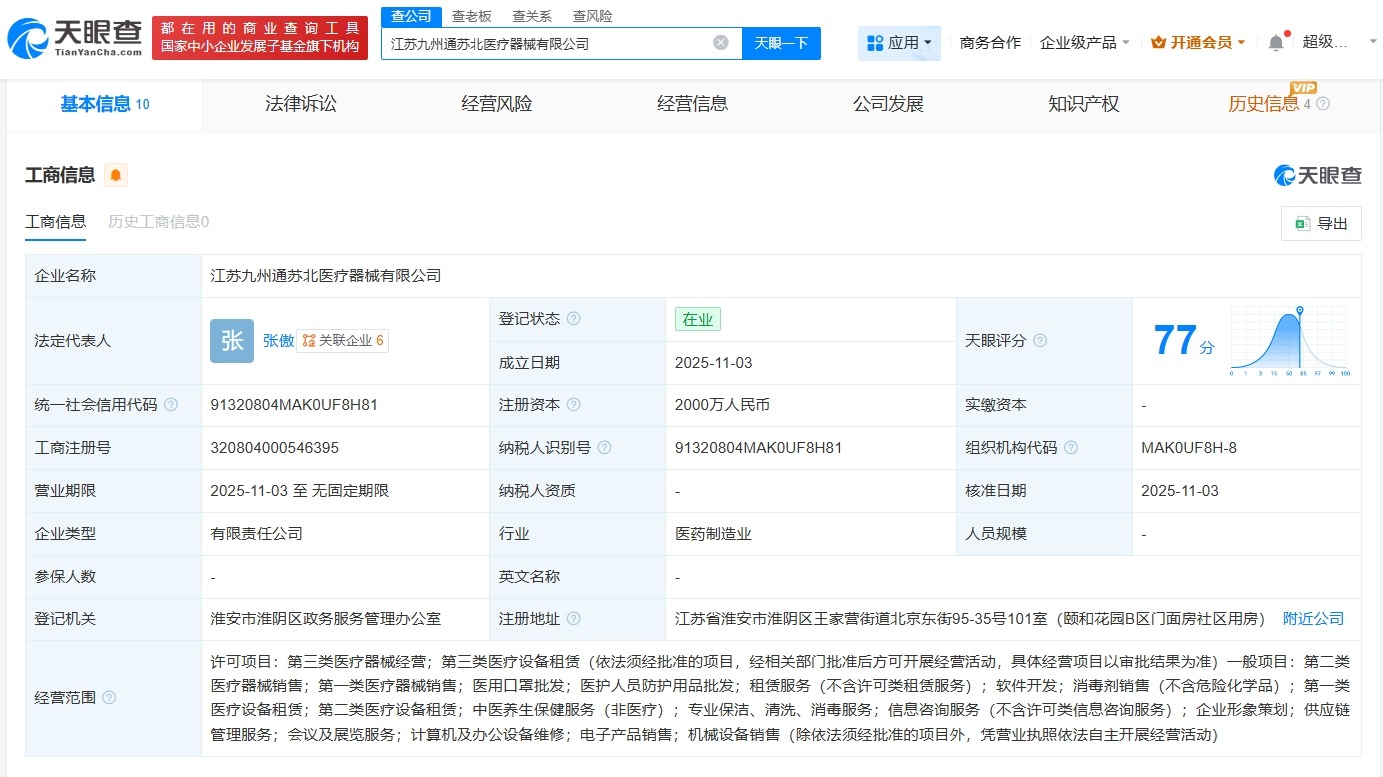The width and height of the screenshot is (1383, 777).
Task: Switch to the 法律诉讼 tab
Action: (302, 104)
